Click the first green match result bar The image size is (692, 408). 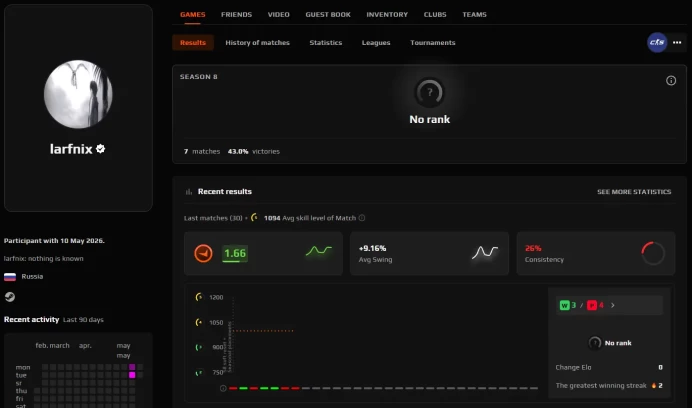[x=244, y=389]
